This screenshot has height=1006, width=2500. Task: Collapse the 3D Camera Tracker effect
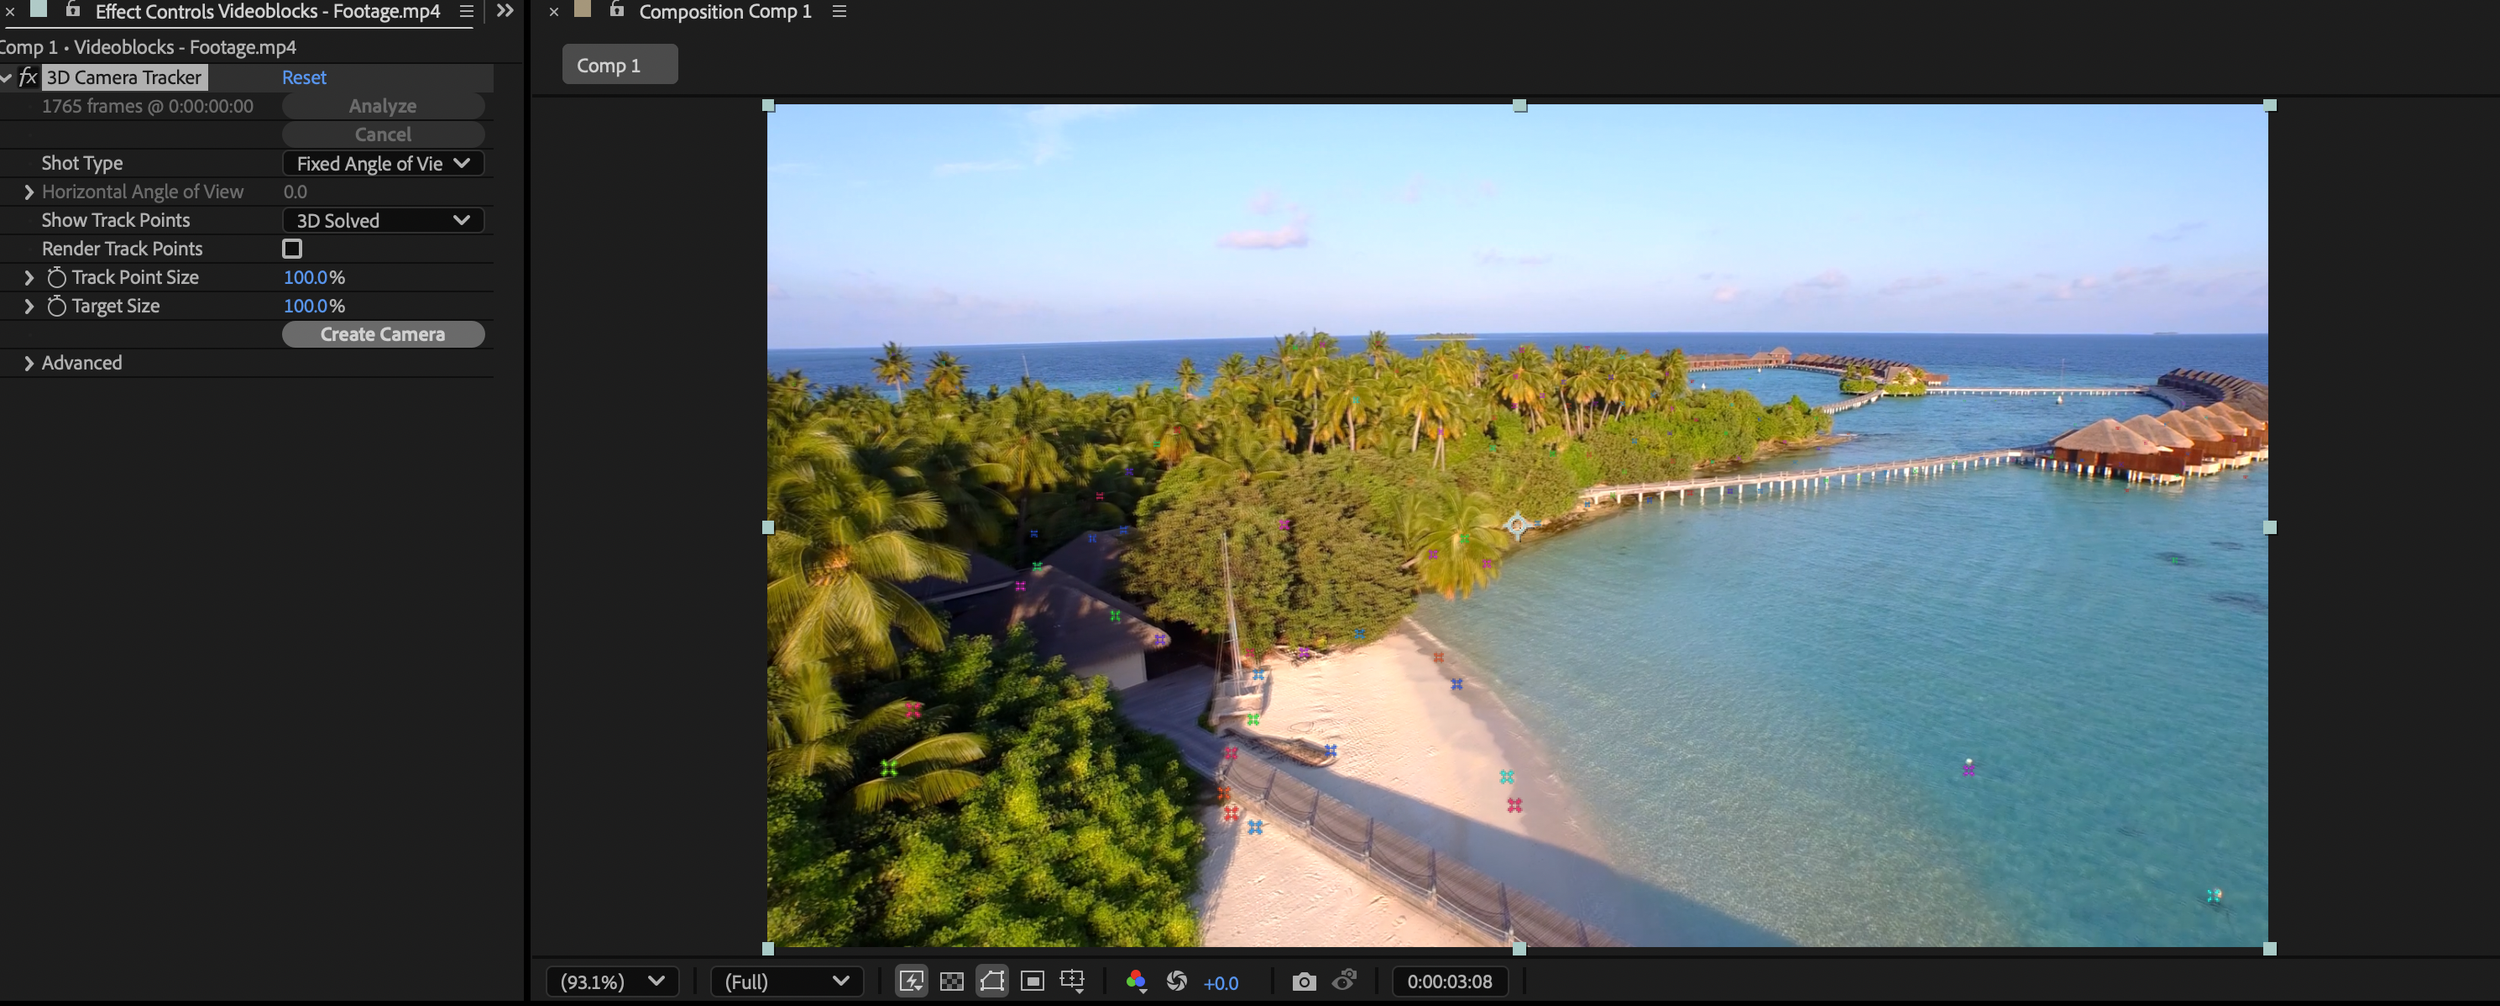click(7, 77)
